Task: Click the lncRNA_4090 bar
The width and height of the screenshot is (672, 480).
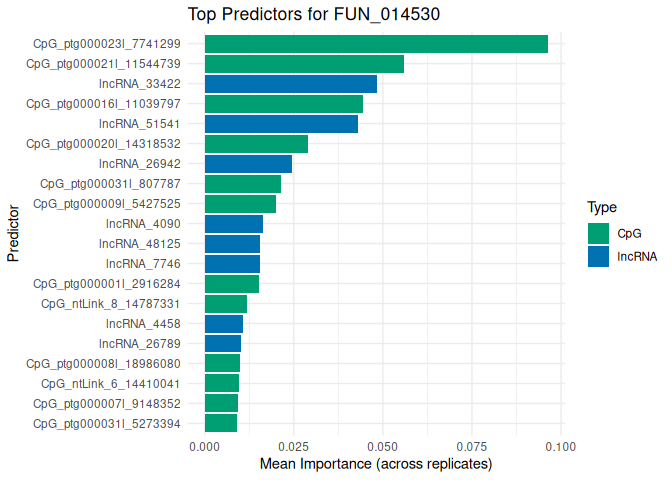Action: (x=233, y=224)
